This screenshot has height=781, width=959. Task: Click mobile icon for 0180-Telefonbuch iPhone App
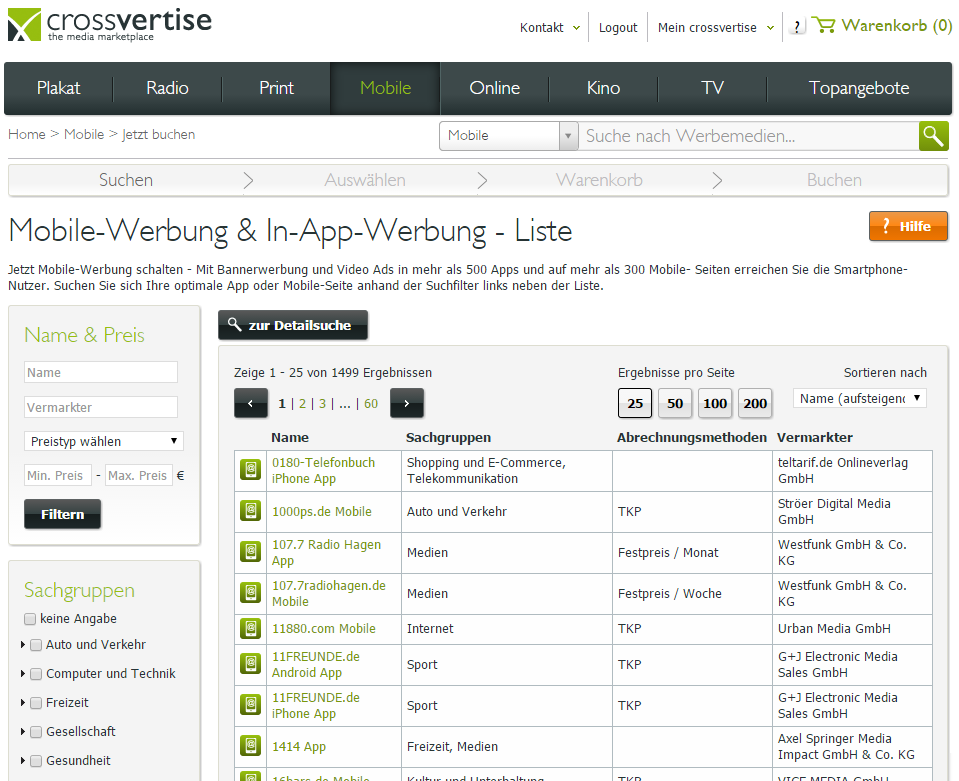pos(251,470)
